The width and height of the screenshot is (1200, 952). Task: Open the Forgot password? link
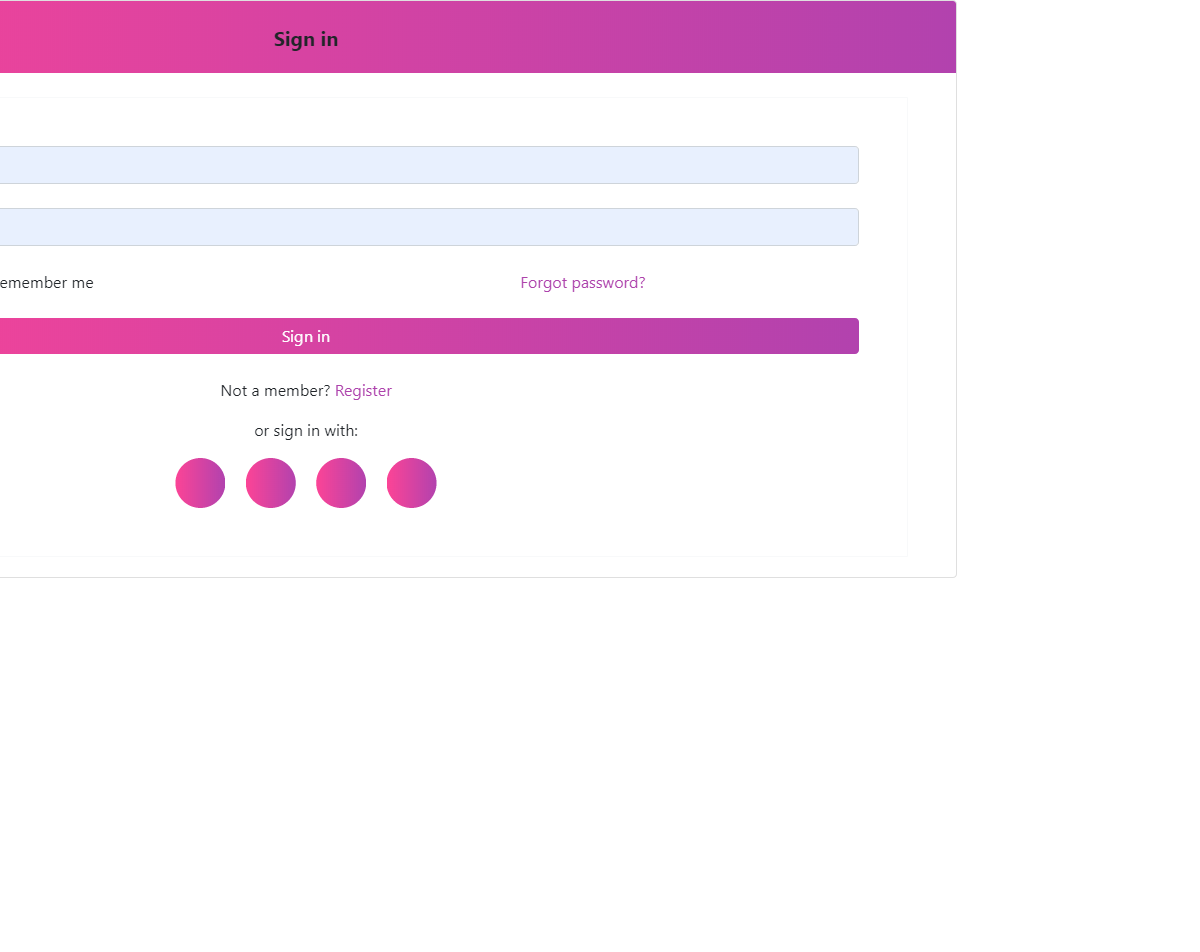point(582,283)
